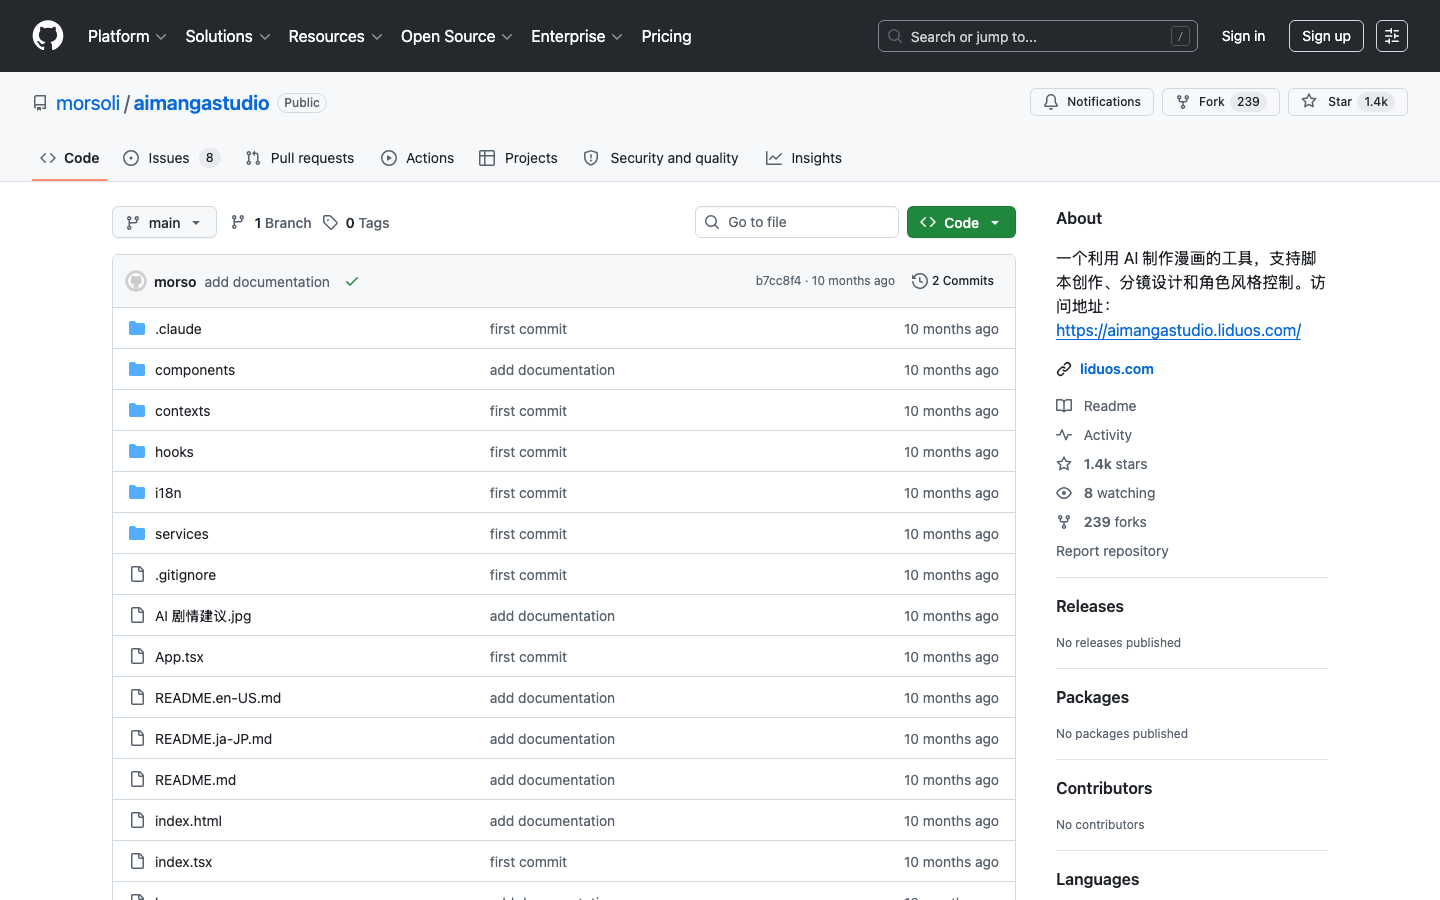Click the README.md file icon

click(137, 779)
